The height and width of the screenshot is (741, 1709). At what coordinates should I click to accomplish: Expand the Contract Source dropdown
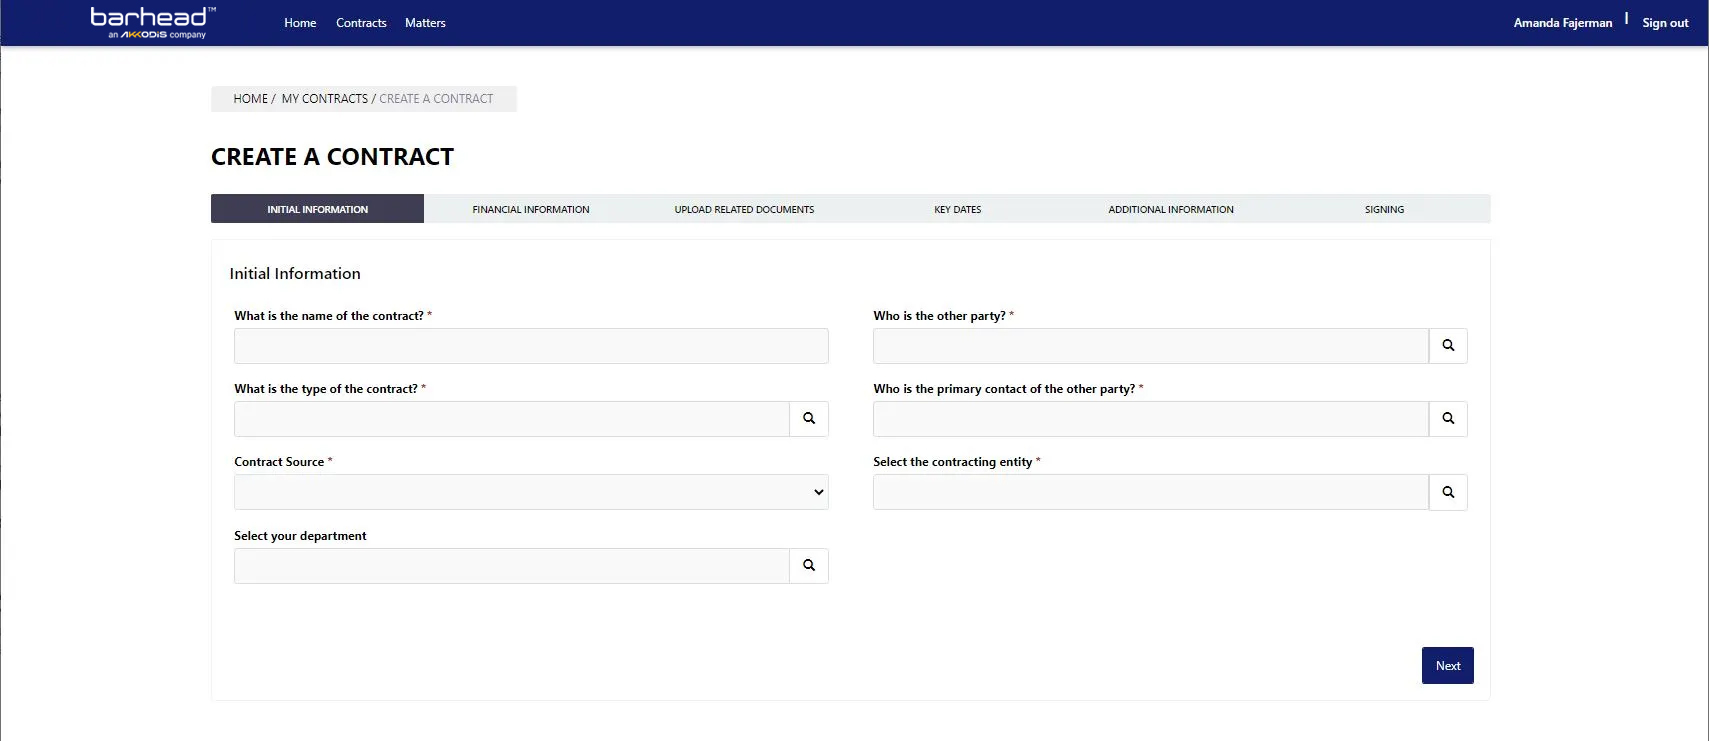point(530,492)
